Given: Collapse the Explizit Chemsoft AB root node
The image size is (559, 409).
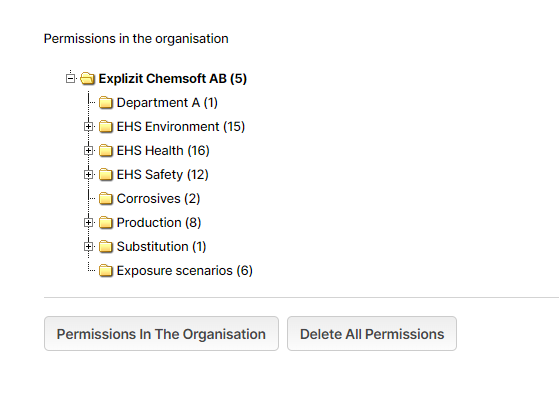Looking at the screenshot, I should tap(71, 78).
